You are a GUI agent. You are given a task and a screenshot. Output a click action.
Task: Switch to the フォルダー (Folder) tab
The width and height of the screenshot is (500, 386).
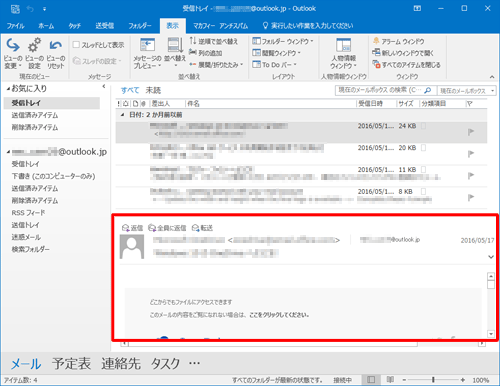[x=140, y=26]
